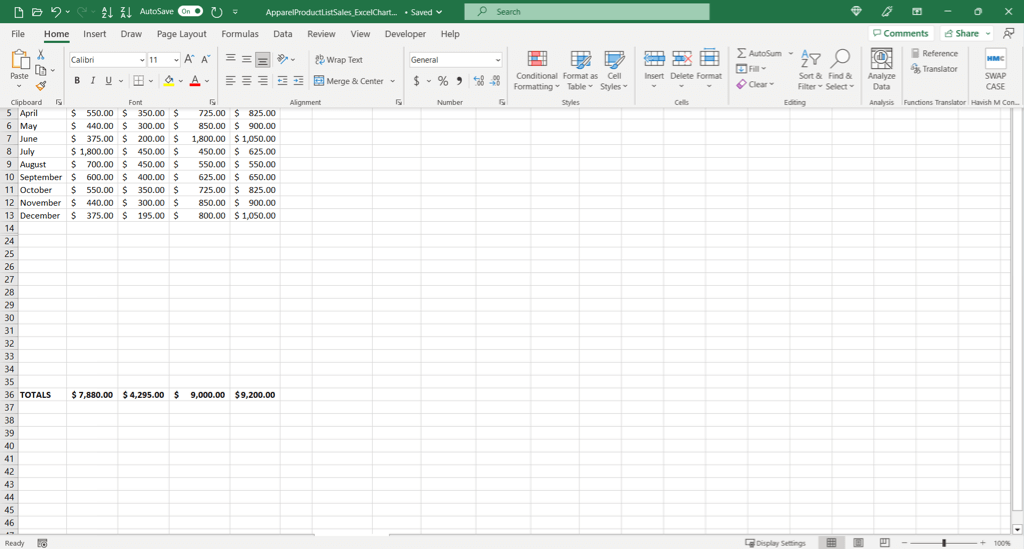
Task: Open the Formulas ribbon tab
Action: pyautogui.click(x=239, y=34)
